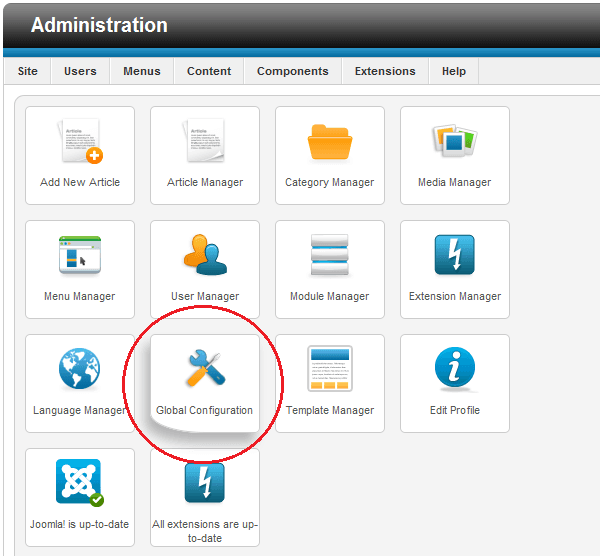Click All extensions are up-to-date icon
The width and height of the screenshot is (600, 556).
point(205,483)
